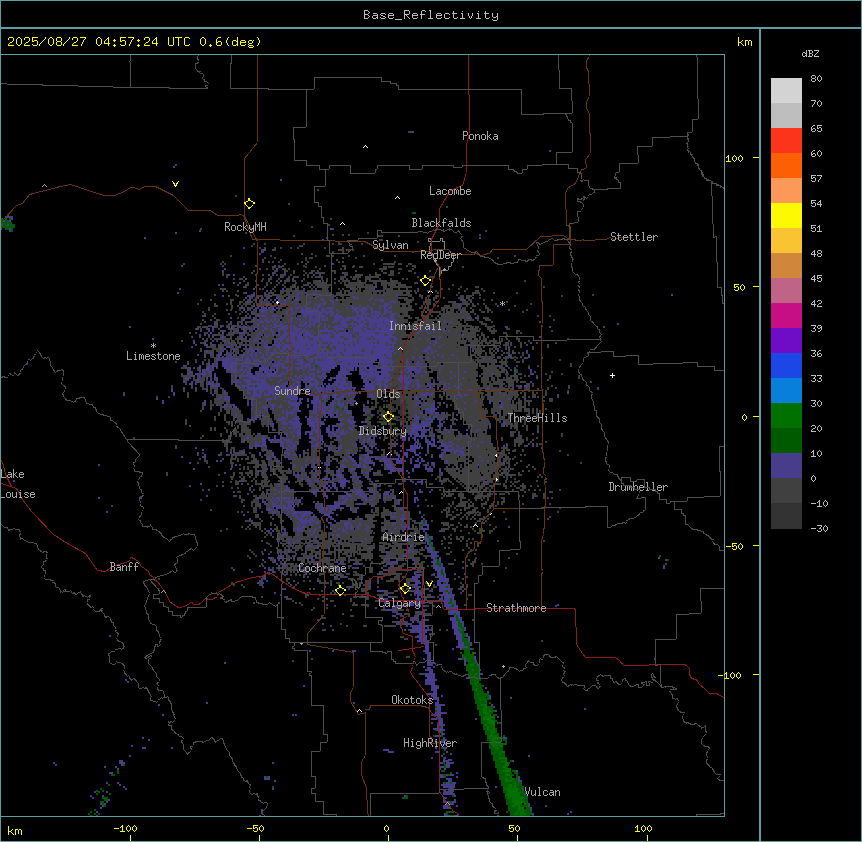Screen dimensions: 862x842
Task: Click the white plus marker north of Drumheller
Action: click(612, 375)
